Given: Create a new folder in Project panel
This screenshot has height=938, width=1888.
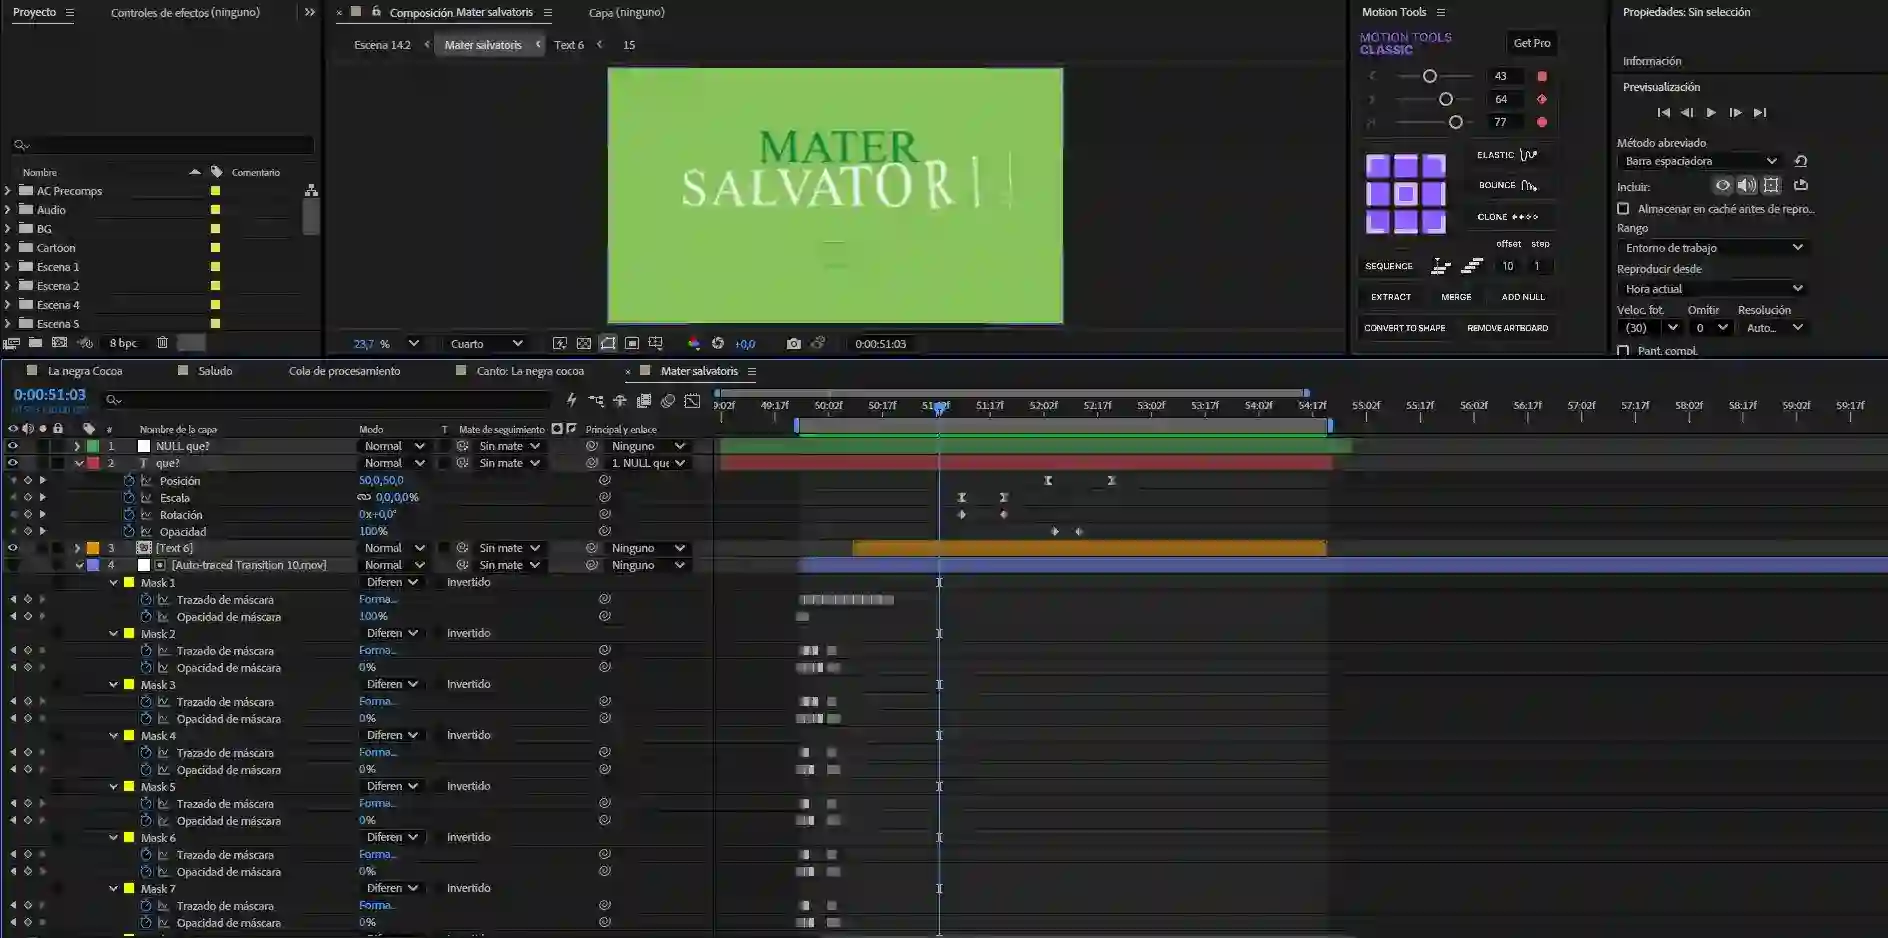Looking at the screenshot, I should point(36,343).
